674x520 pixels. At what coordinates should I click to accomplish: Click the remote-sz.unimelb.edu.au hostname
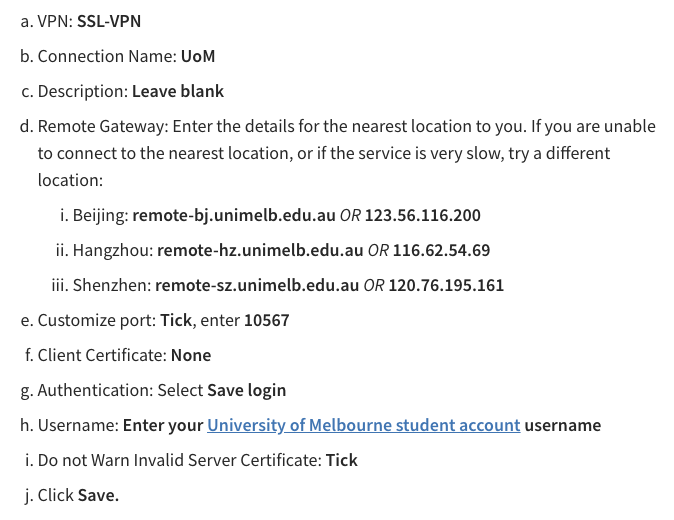tap(257, 285)
